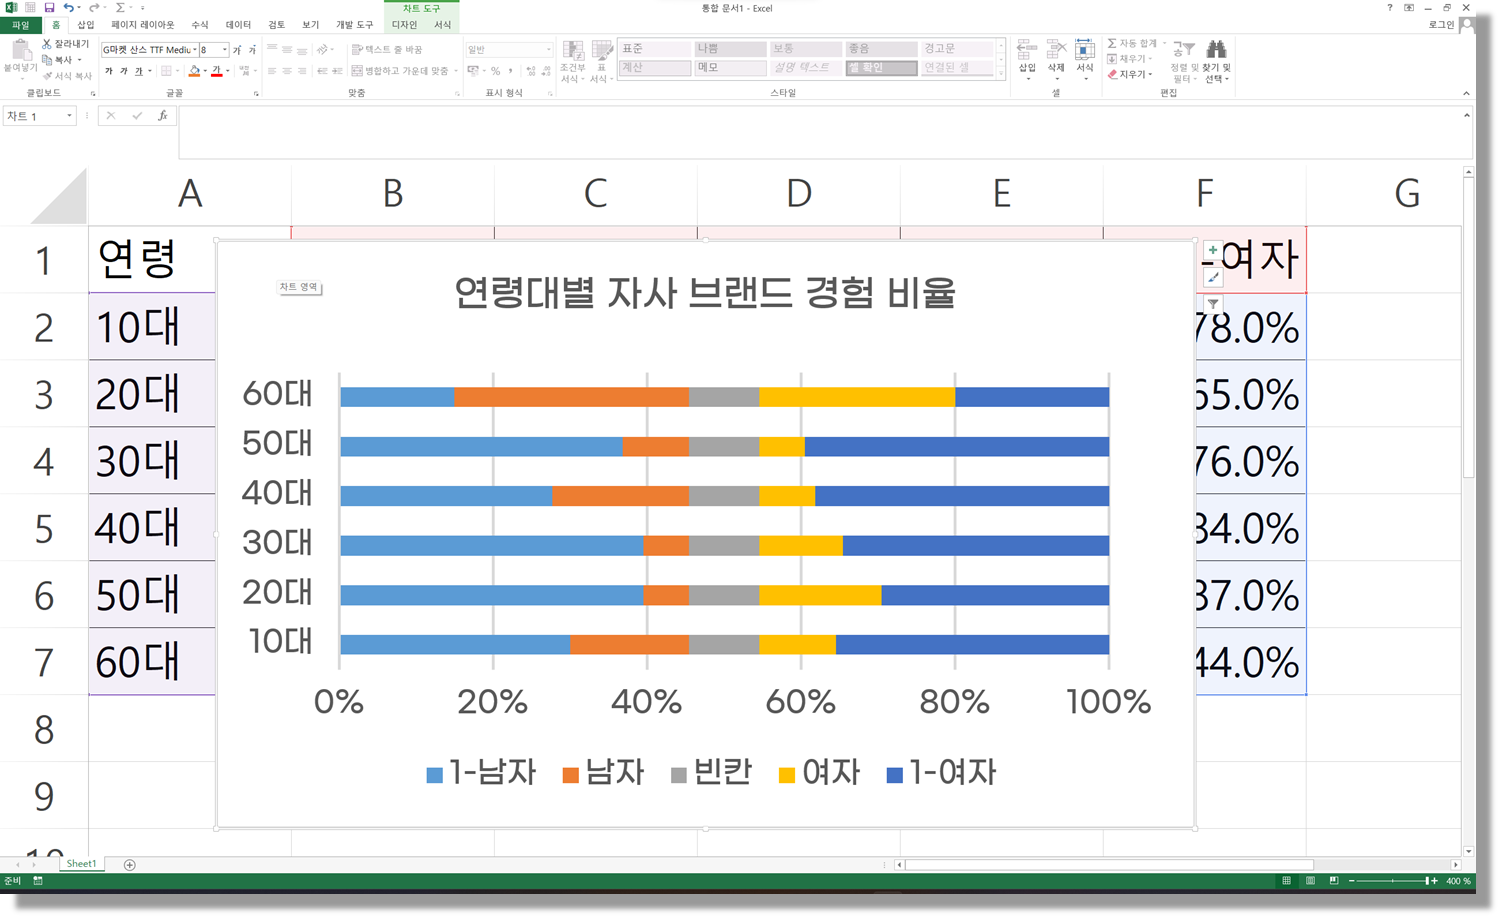Click the increase font size icon

tap(238, 50)
